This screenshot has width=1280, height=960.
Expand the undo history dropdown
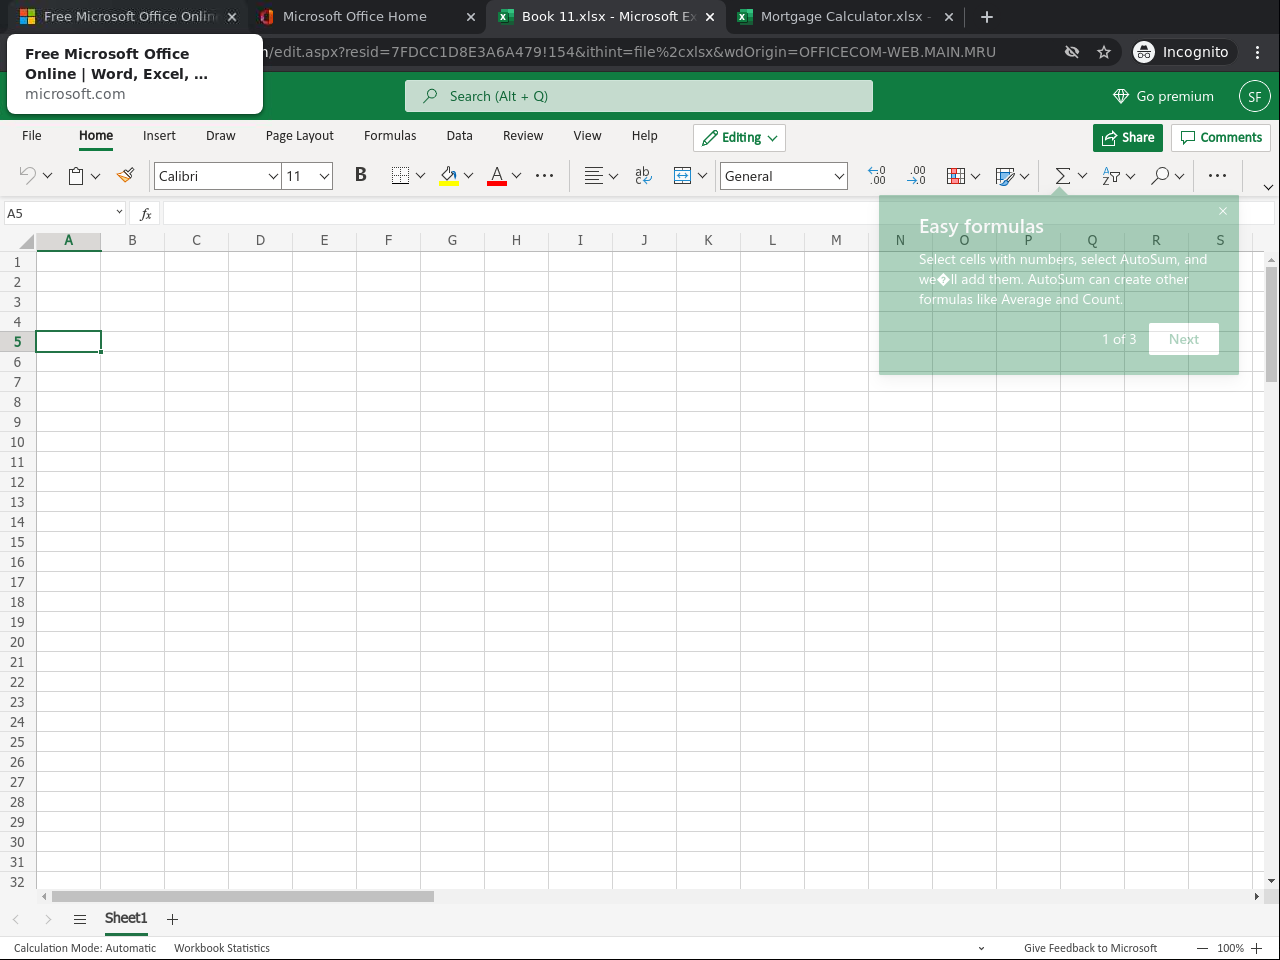tap(47, 176)
